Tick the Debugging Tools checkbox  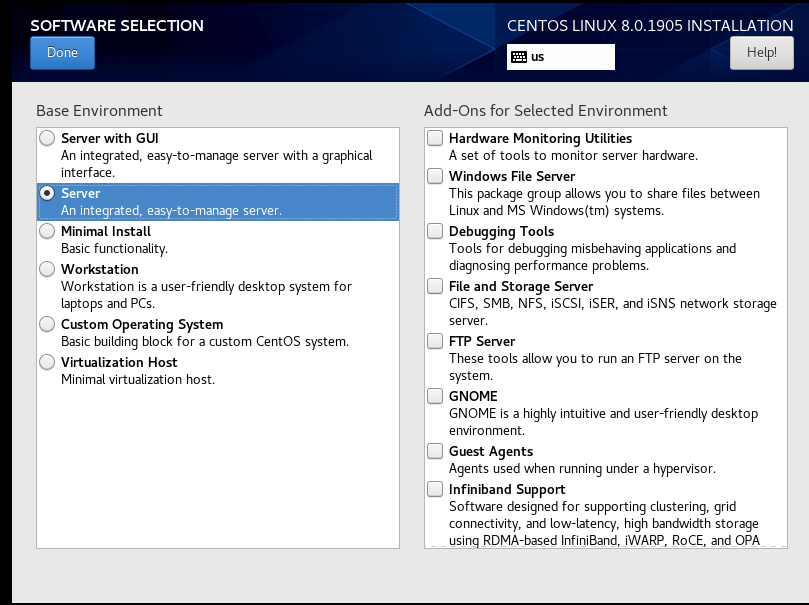[x=435, y=231]
